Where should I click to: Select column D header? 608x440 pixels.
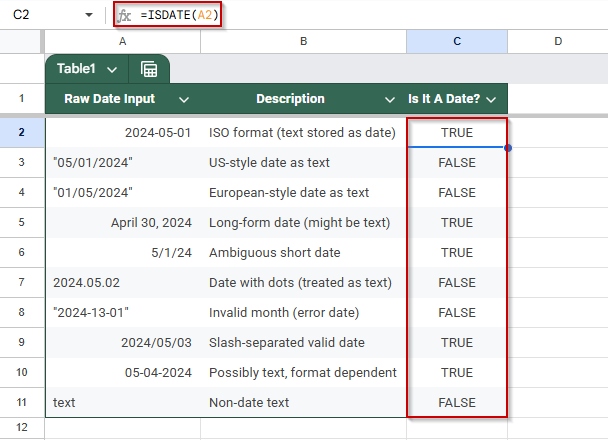(x=558, y=41)
